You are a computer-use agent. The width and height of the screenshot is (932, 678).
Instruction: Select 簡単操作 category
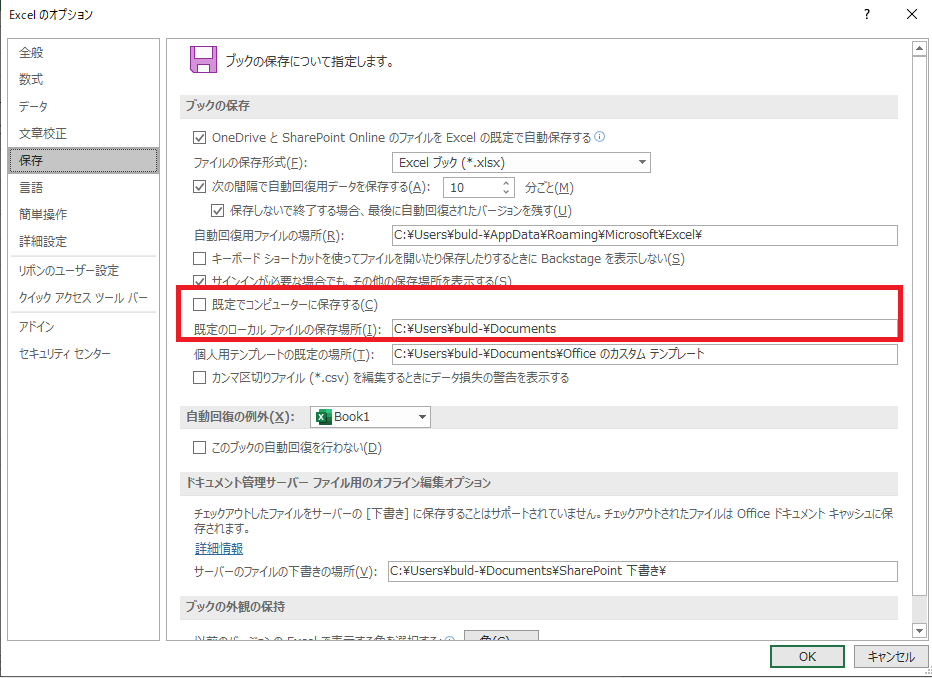click(x=84, y=214)
